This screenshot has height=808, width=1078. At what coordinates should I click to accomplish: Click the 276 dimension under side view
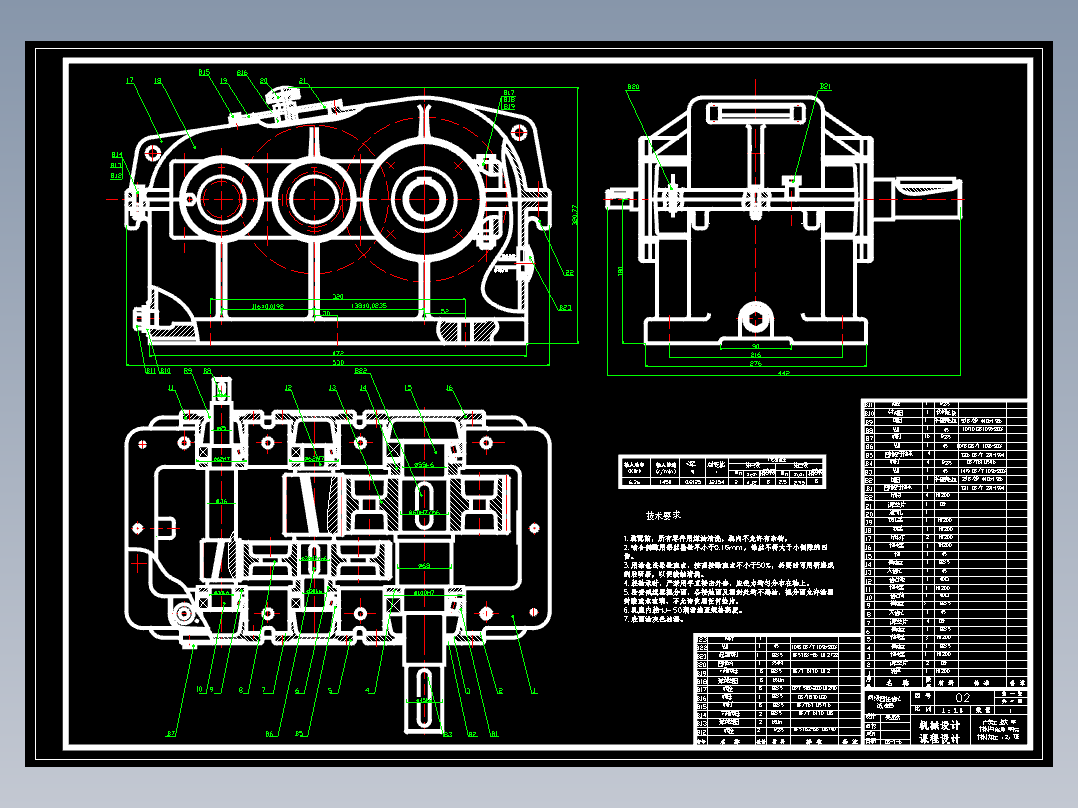coord(756,363)
